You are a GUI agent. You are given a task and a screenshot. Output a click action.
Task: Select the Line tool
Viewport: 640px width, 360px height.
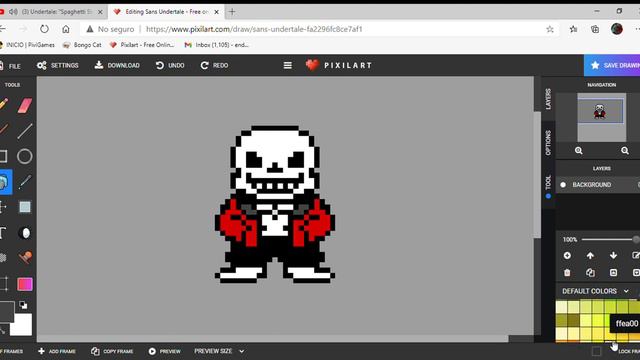tap(25, 131)
